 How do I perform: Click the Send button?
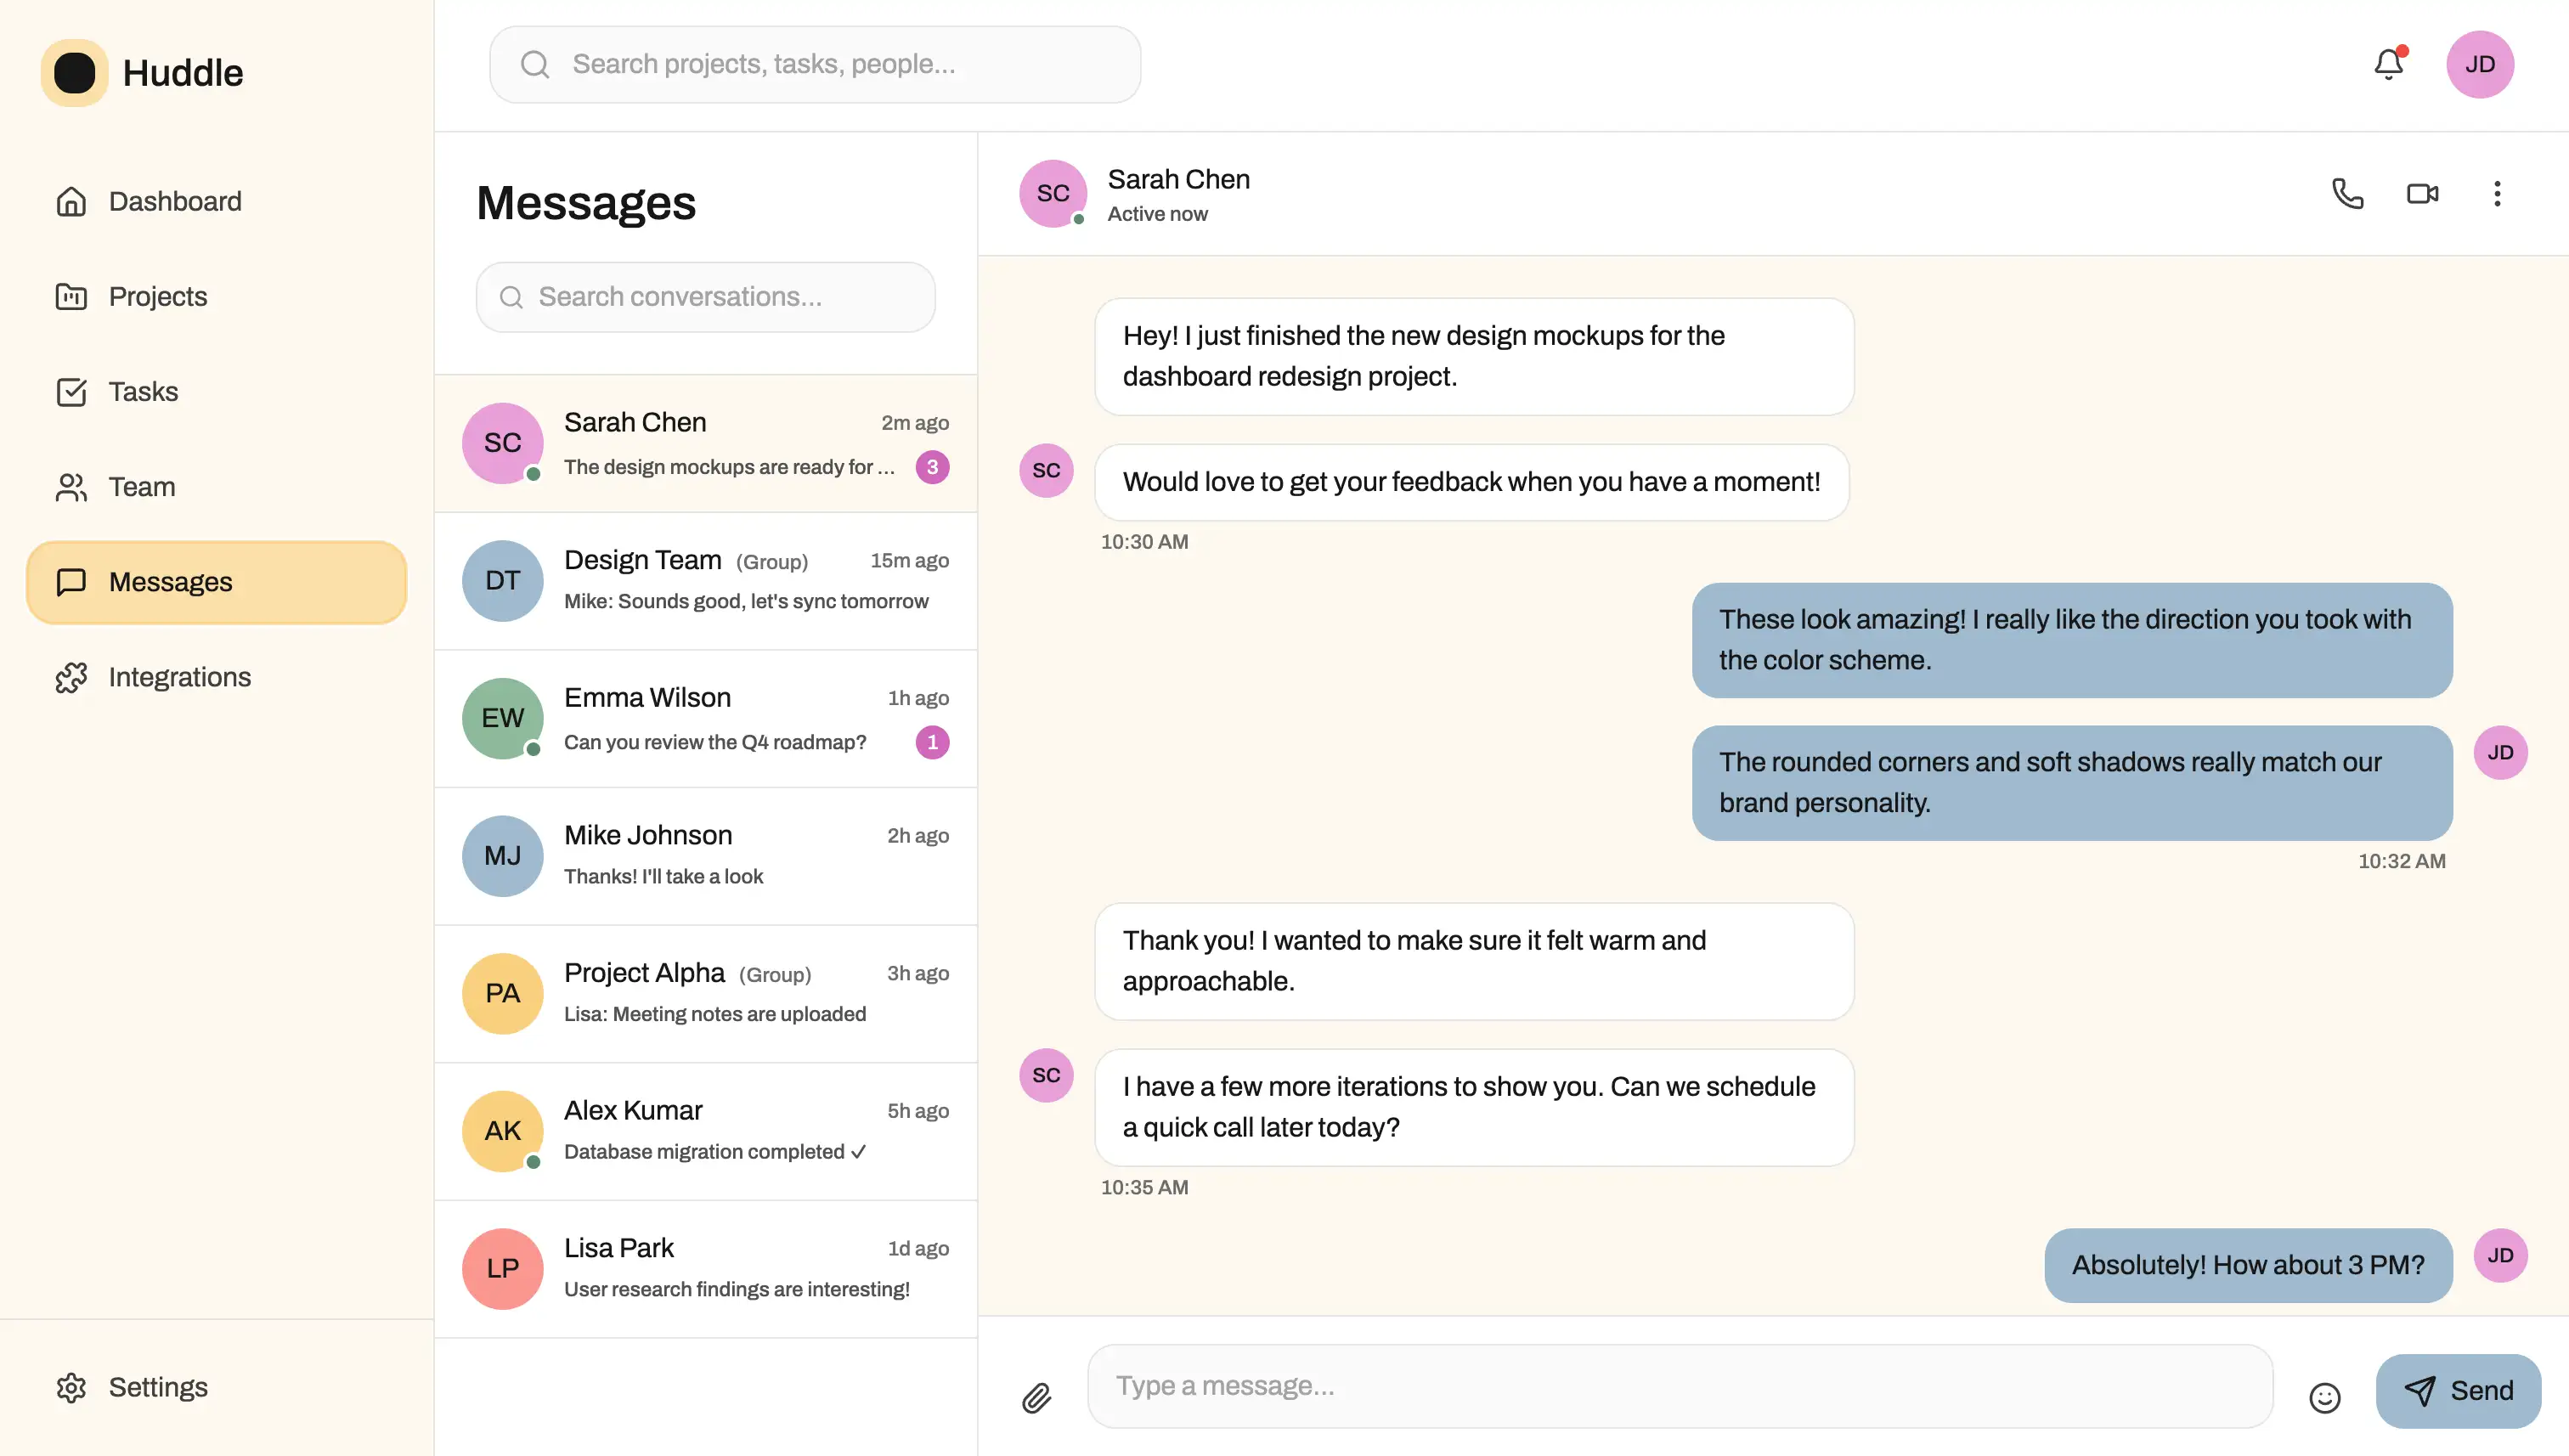click(x=2459, y=1390)
